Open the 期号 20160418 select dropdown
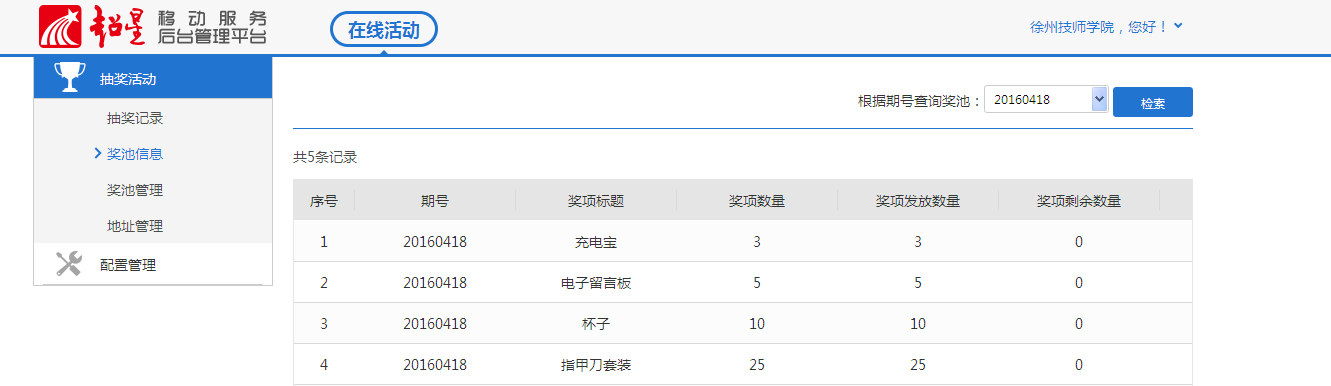The image size is (1331, 386). coord(1046,100)
